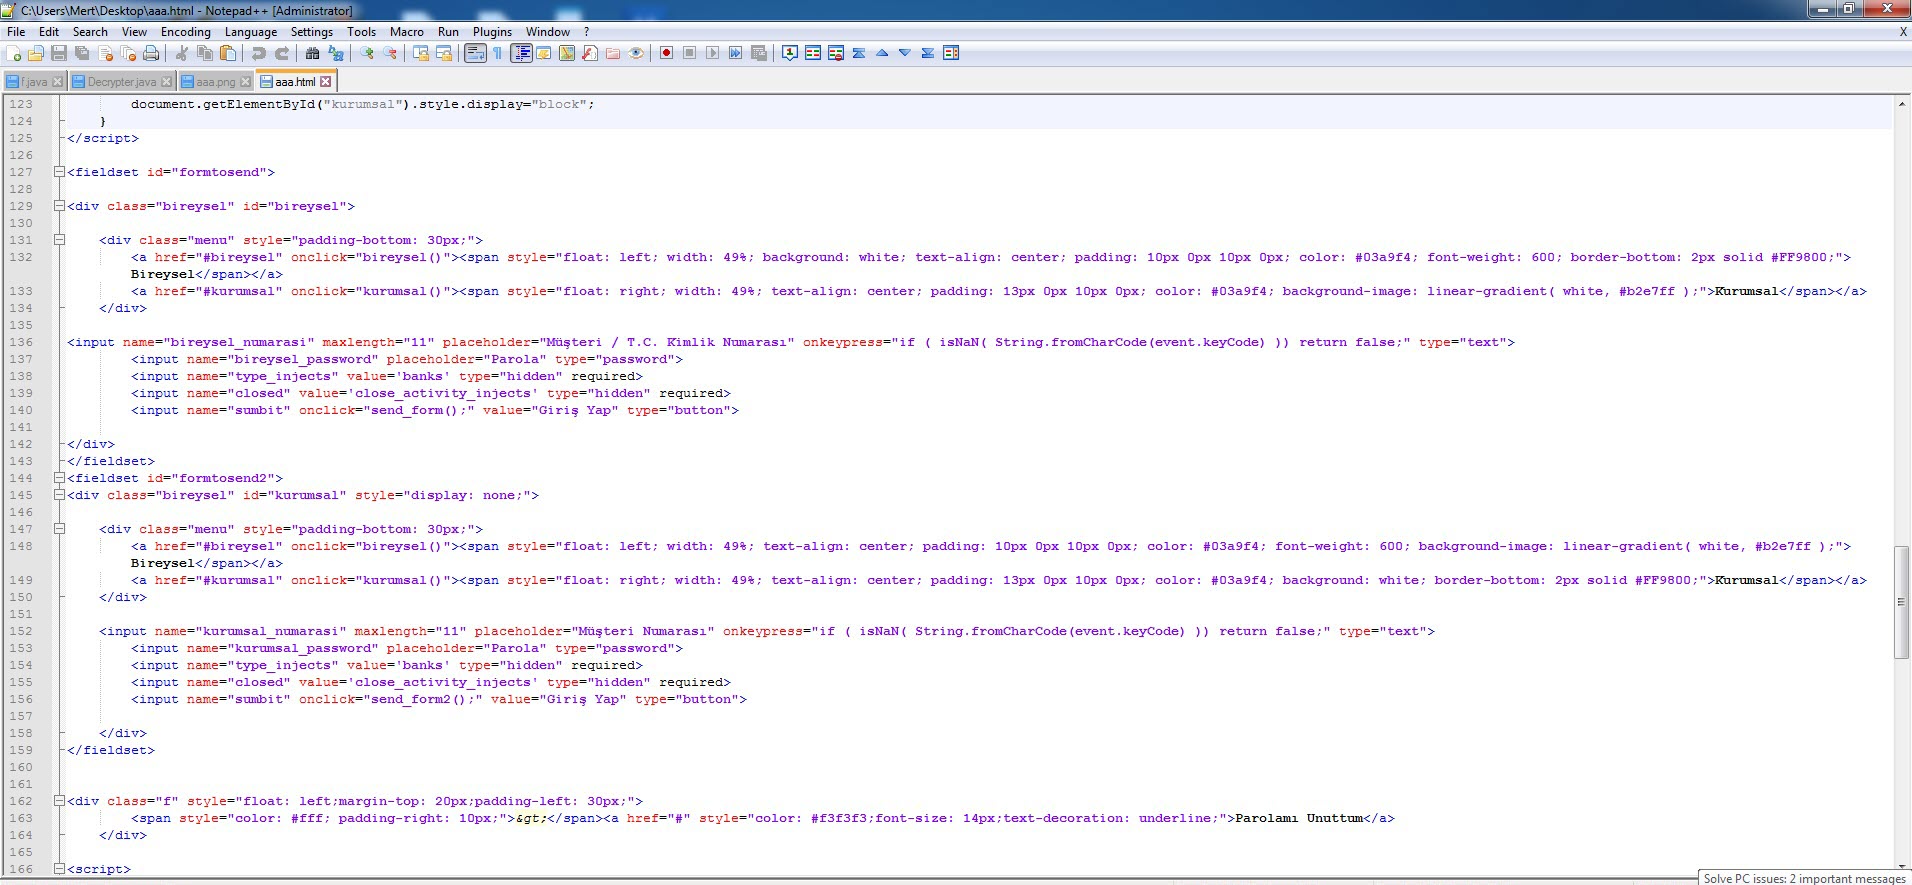Click the Save All toolbar icon
The height and width of the screenshot is (885, 1912).
82,53
